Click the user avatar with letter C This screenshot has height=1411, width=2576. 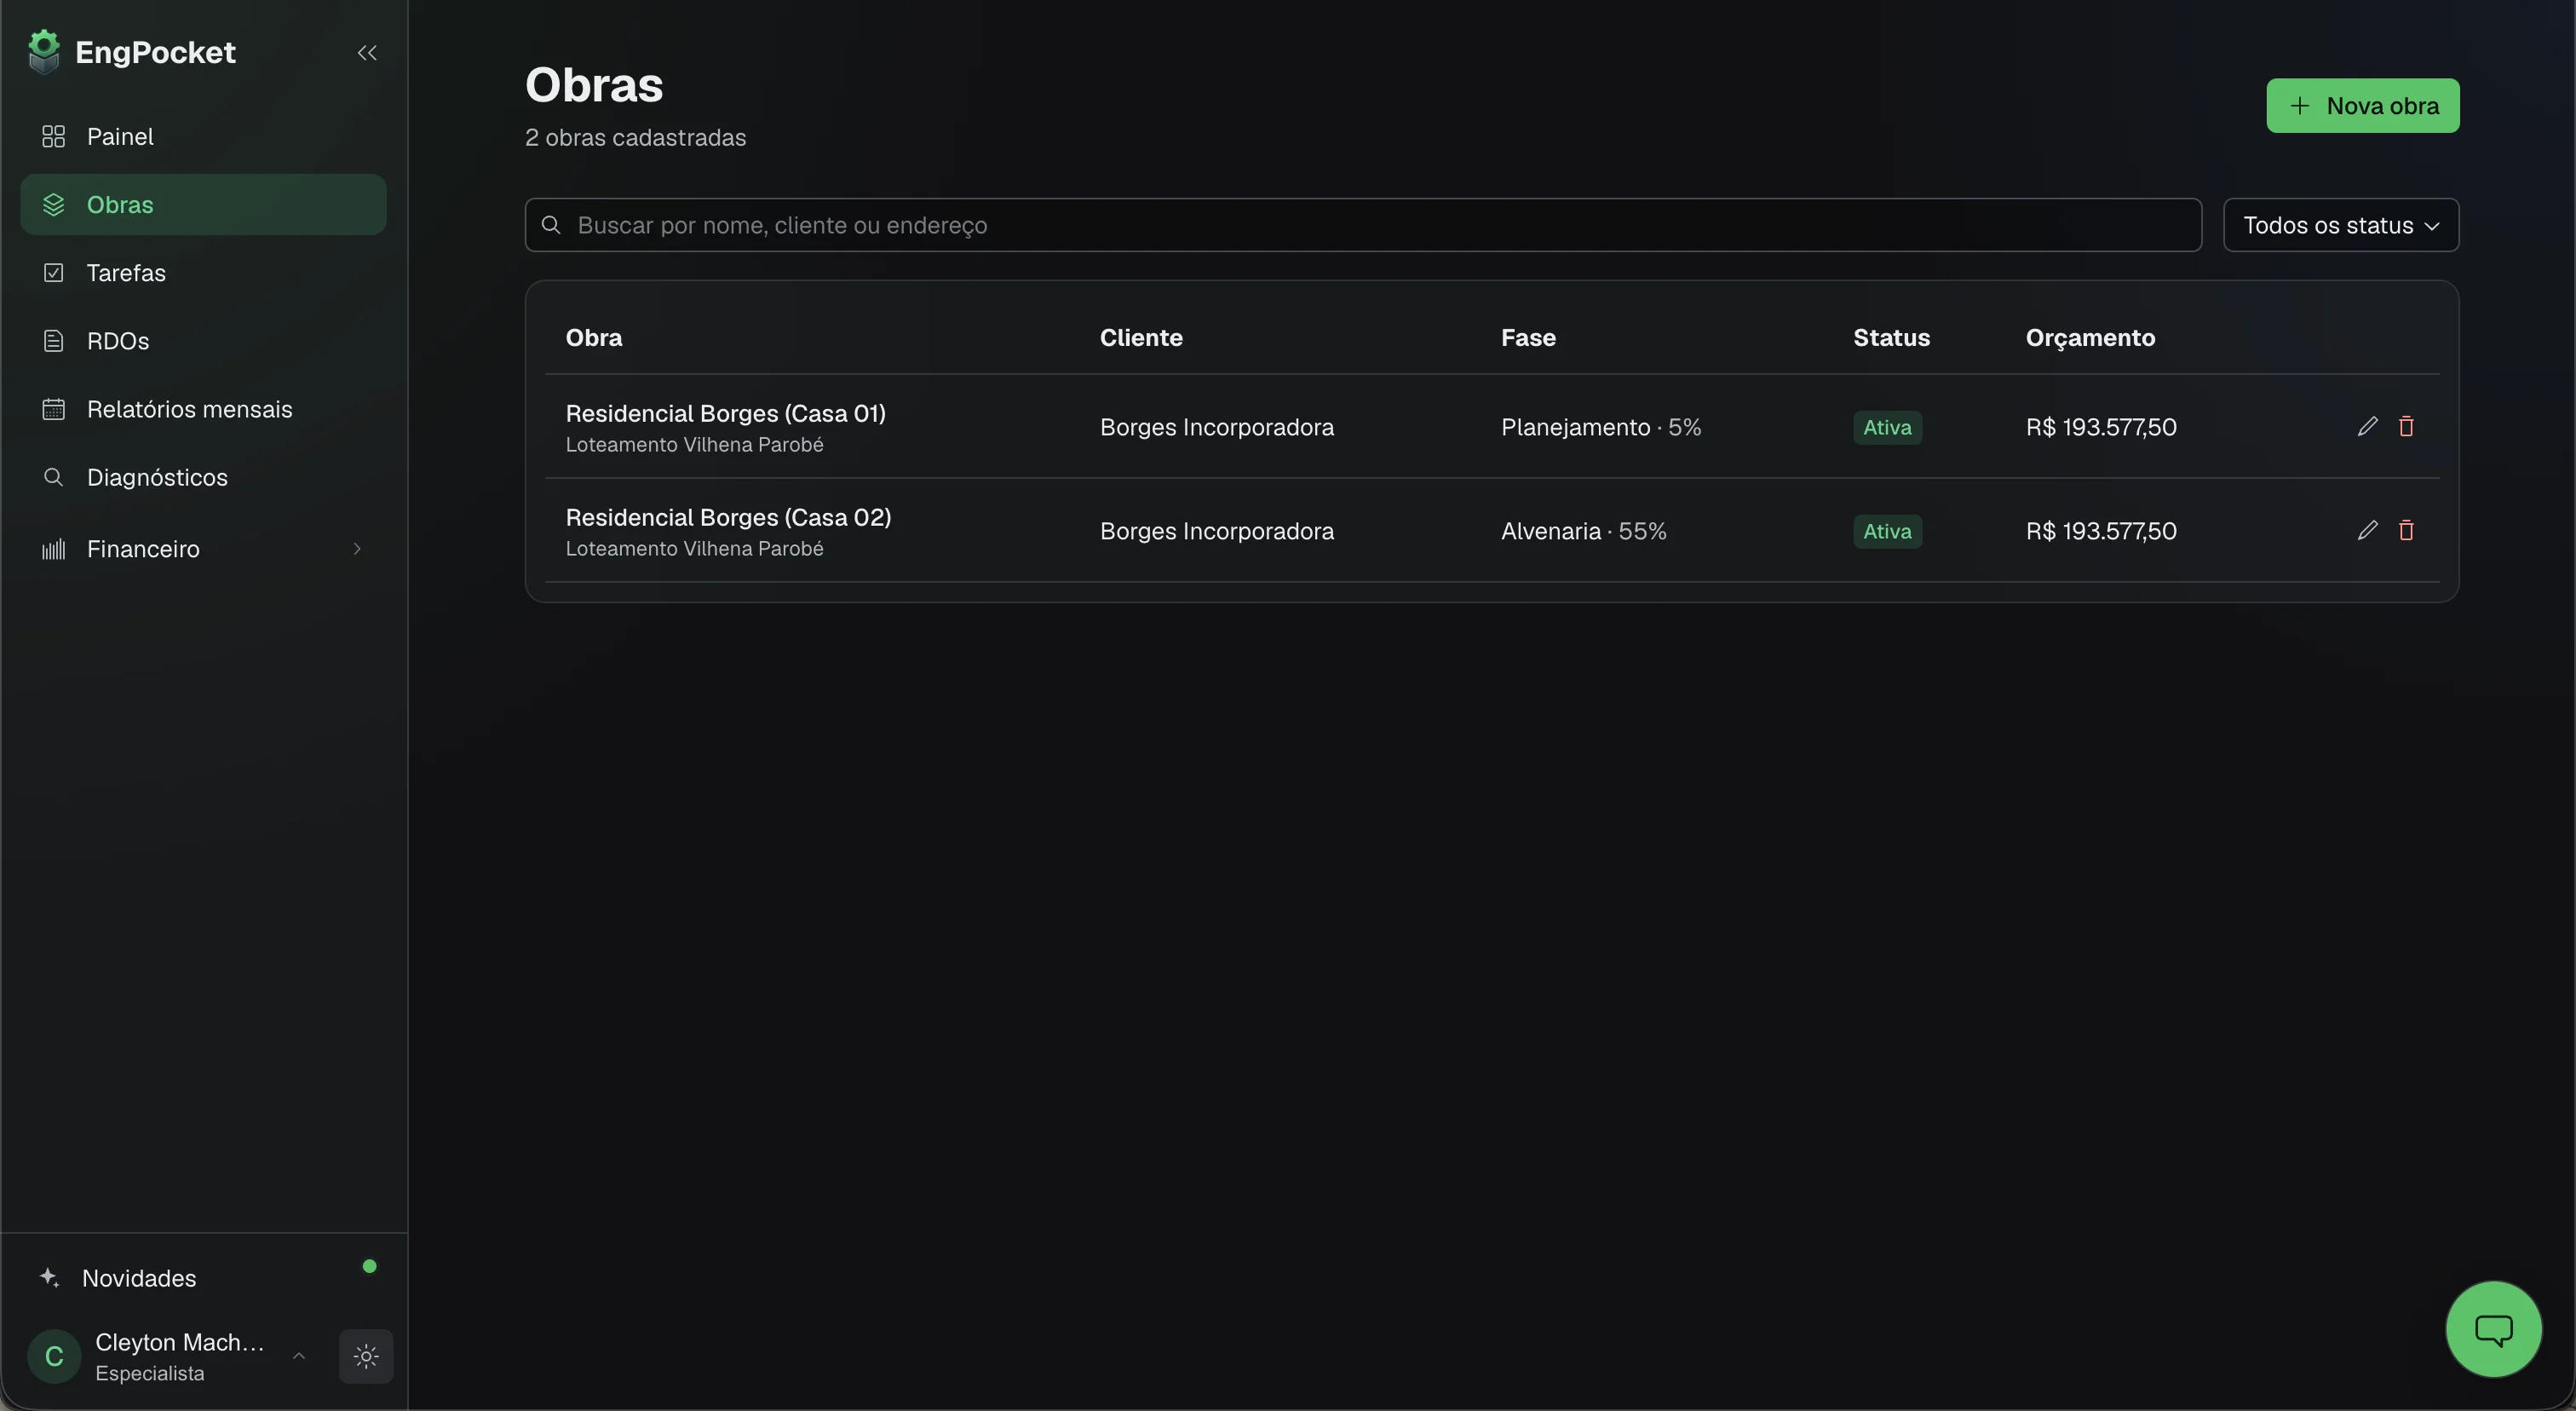54,1357
